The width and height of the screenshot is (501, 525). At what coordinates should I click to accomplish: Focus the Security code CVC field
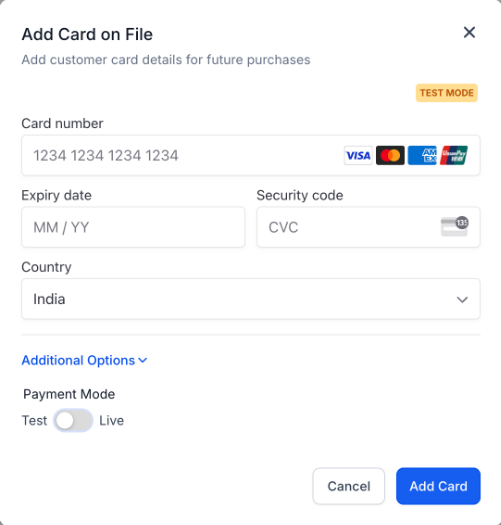point(368,227)
